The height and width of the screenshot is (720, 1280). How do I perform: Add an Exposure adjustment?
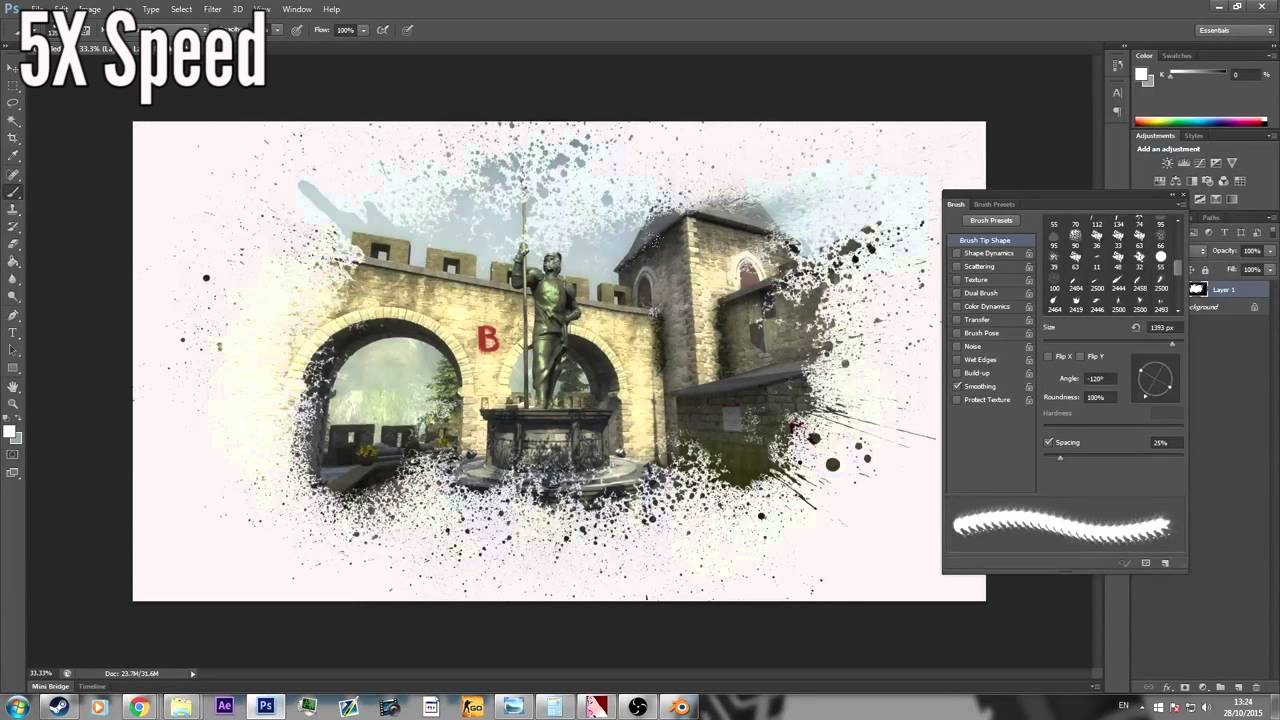[1216, 163]
